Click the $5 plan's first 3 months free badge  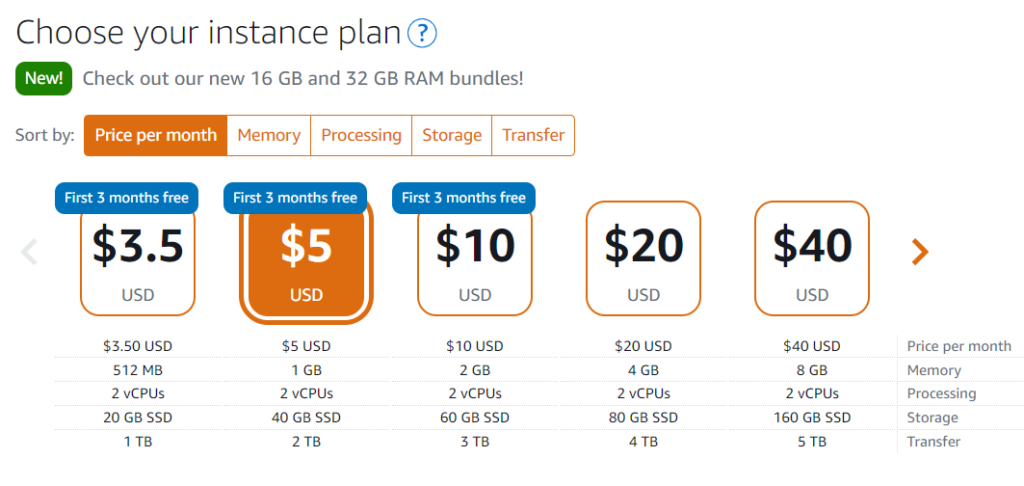pos(295,197)
